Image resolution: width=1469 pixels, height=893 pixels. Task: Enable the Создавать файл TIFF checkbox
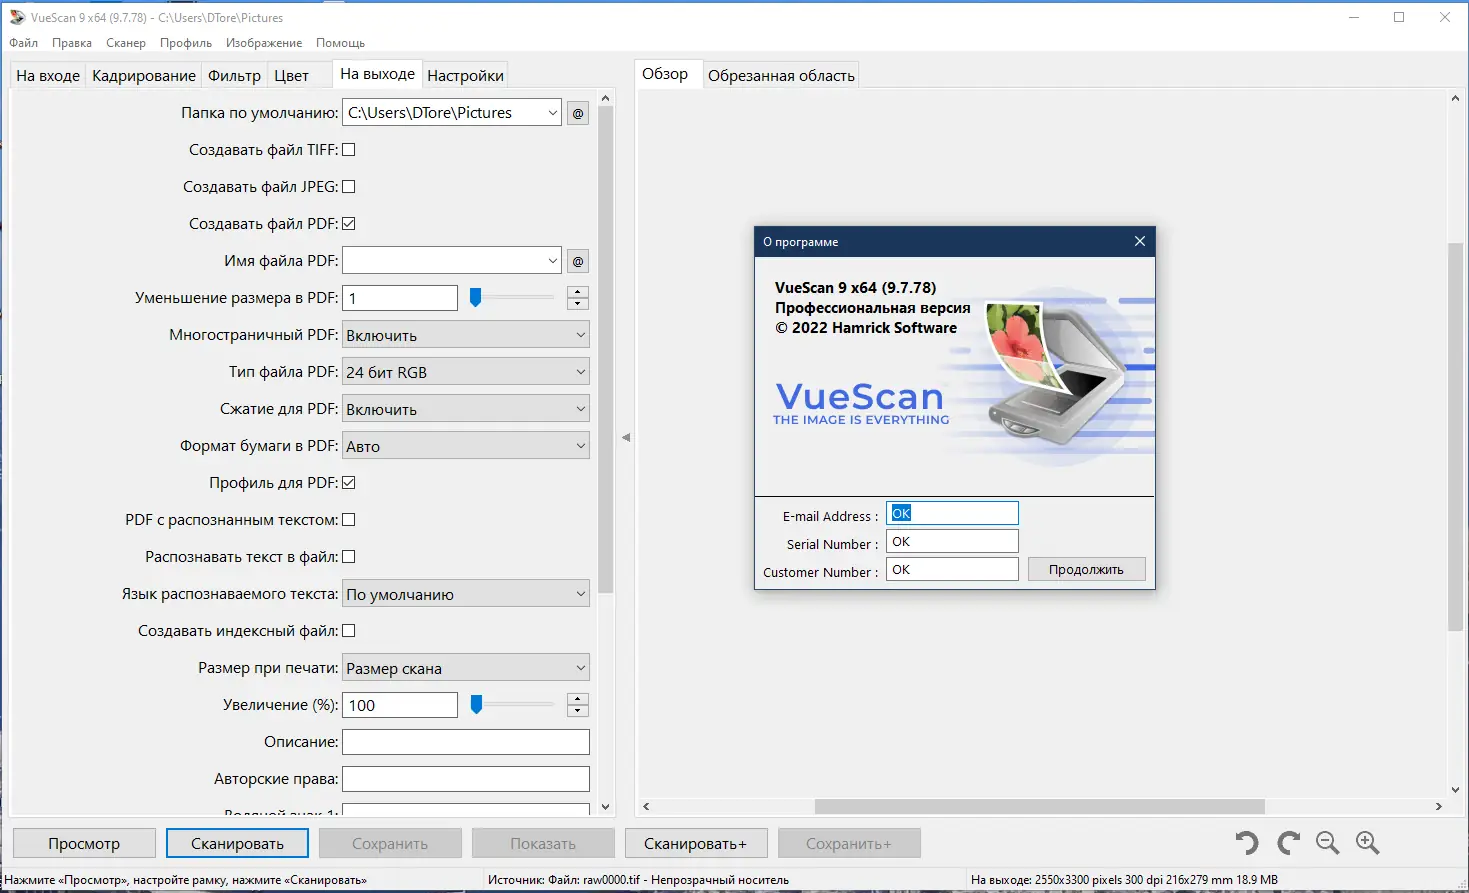(x=348, y=149)
